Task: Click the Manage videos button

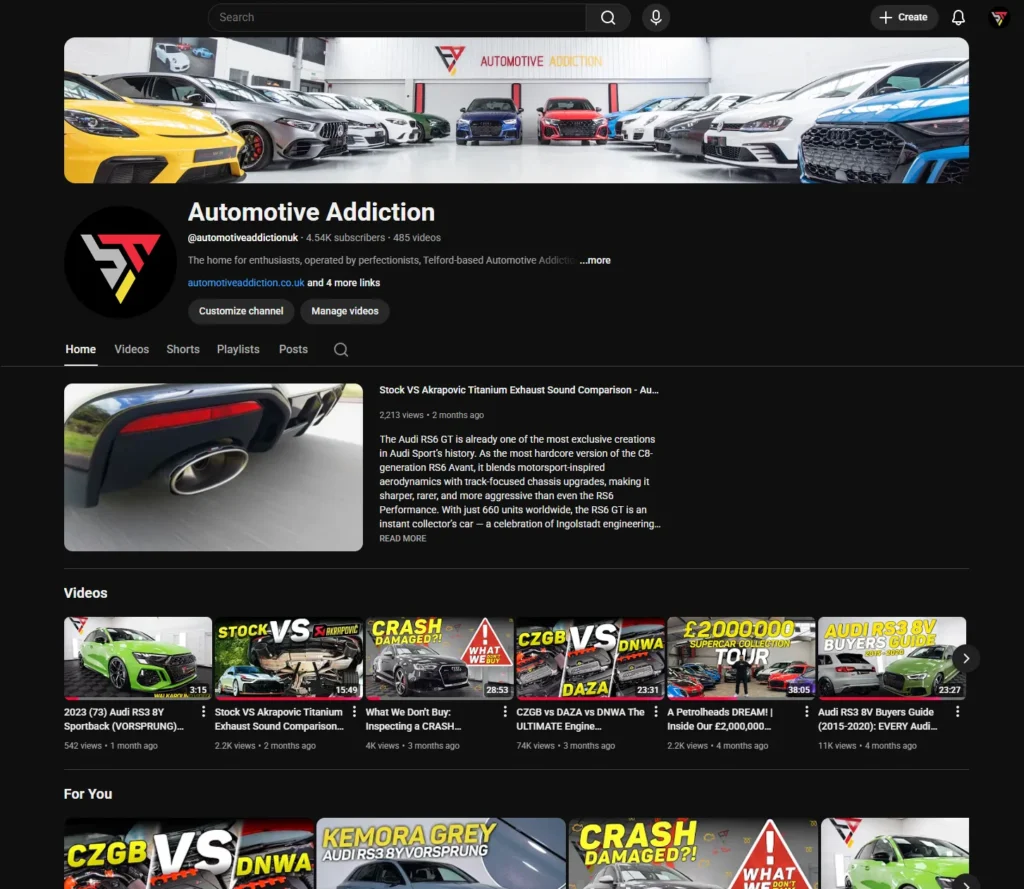Action: click(344, 311)
